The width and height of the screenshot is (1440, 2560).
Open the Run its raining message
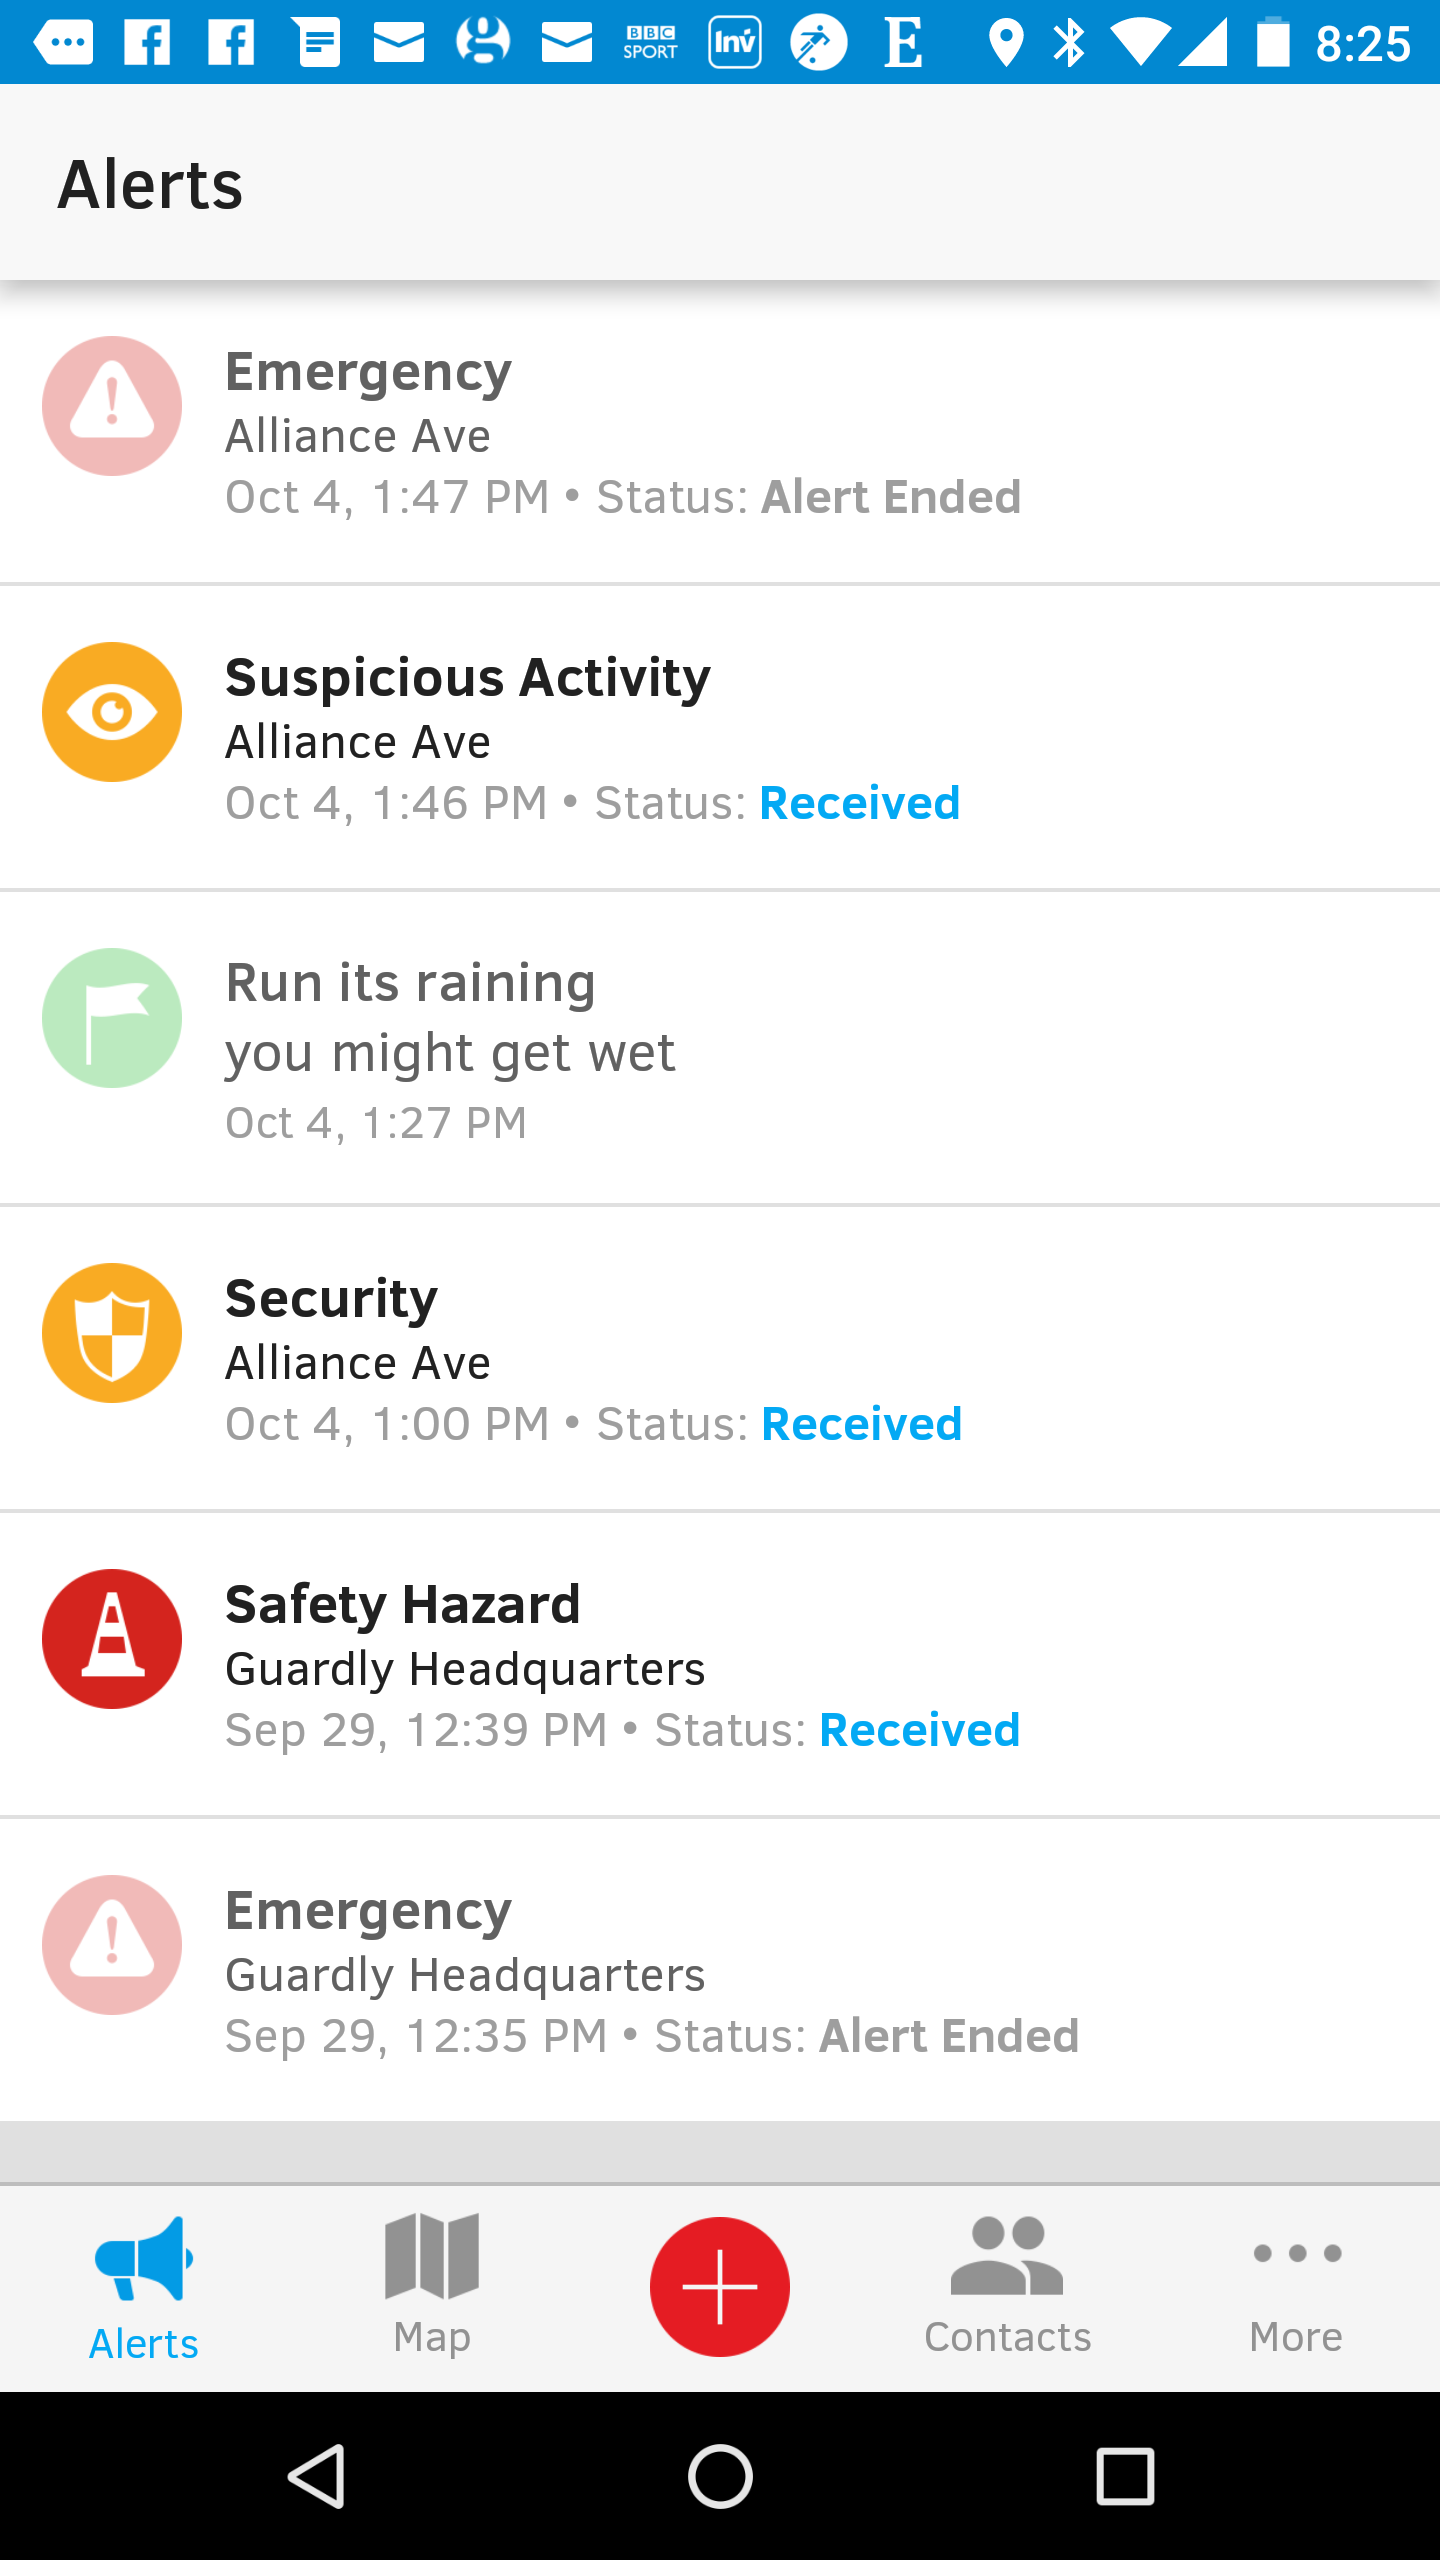click(x=410, y=984)
